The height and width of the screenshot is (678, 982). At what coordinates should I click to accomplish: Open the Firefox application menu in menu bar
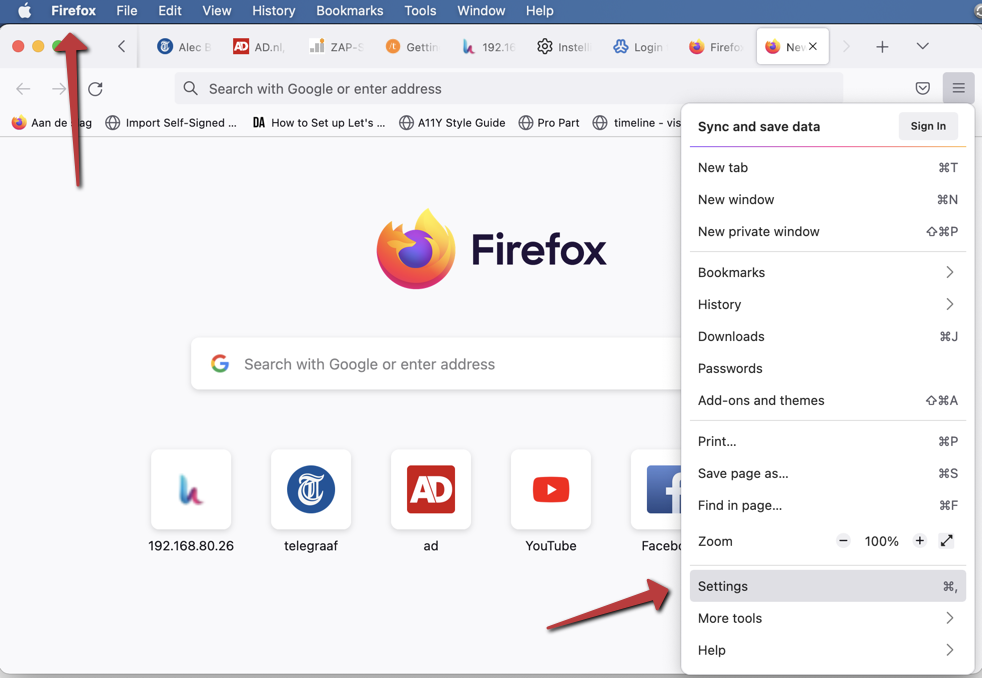point(73,11)
